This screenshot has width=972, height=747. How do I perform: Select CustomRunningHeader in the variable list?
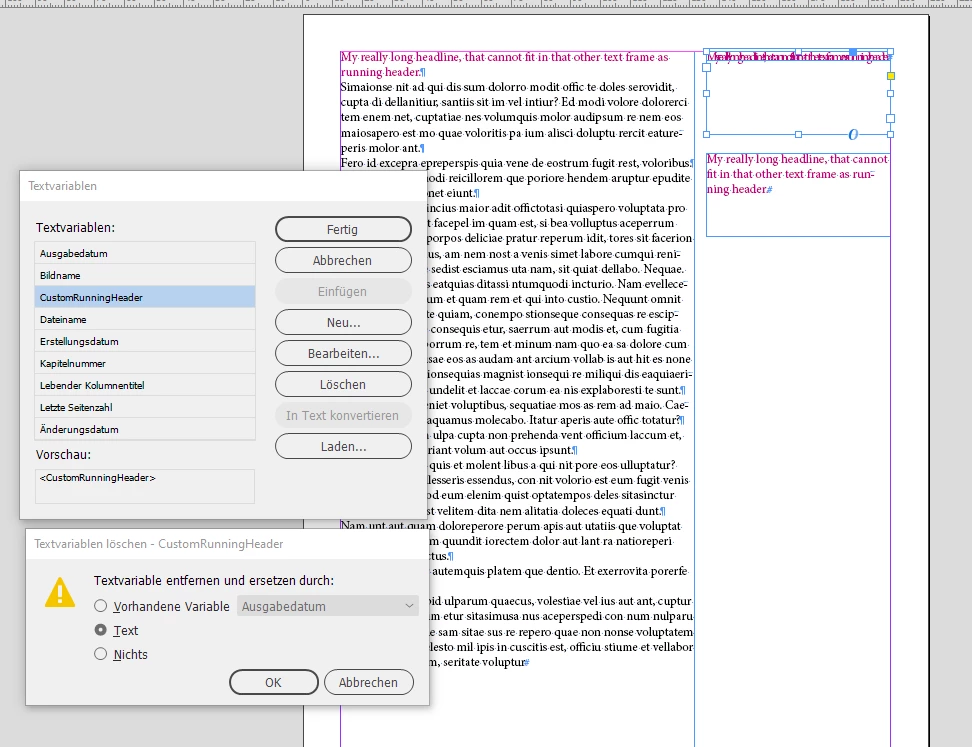(145, 298)
